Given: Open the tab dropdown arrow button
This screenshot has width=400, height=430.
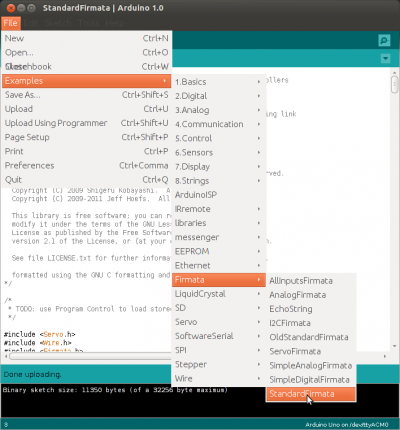Looking at the screenshot, I should [385, 59].
